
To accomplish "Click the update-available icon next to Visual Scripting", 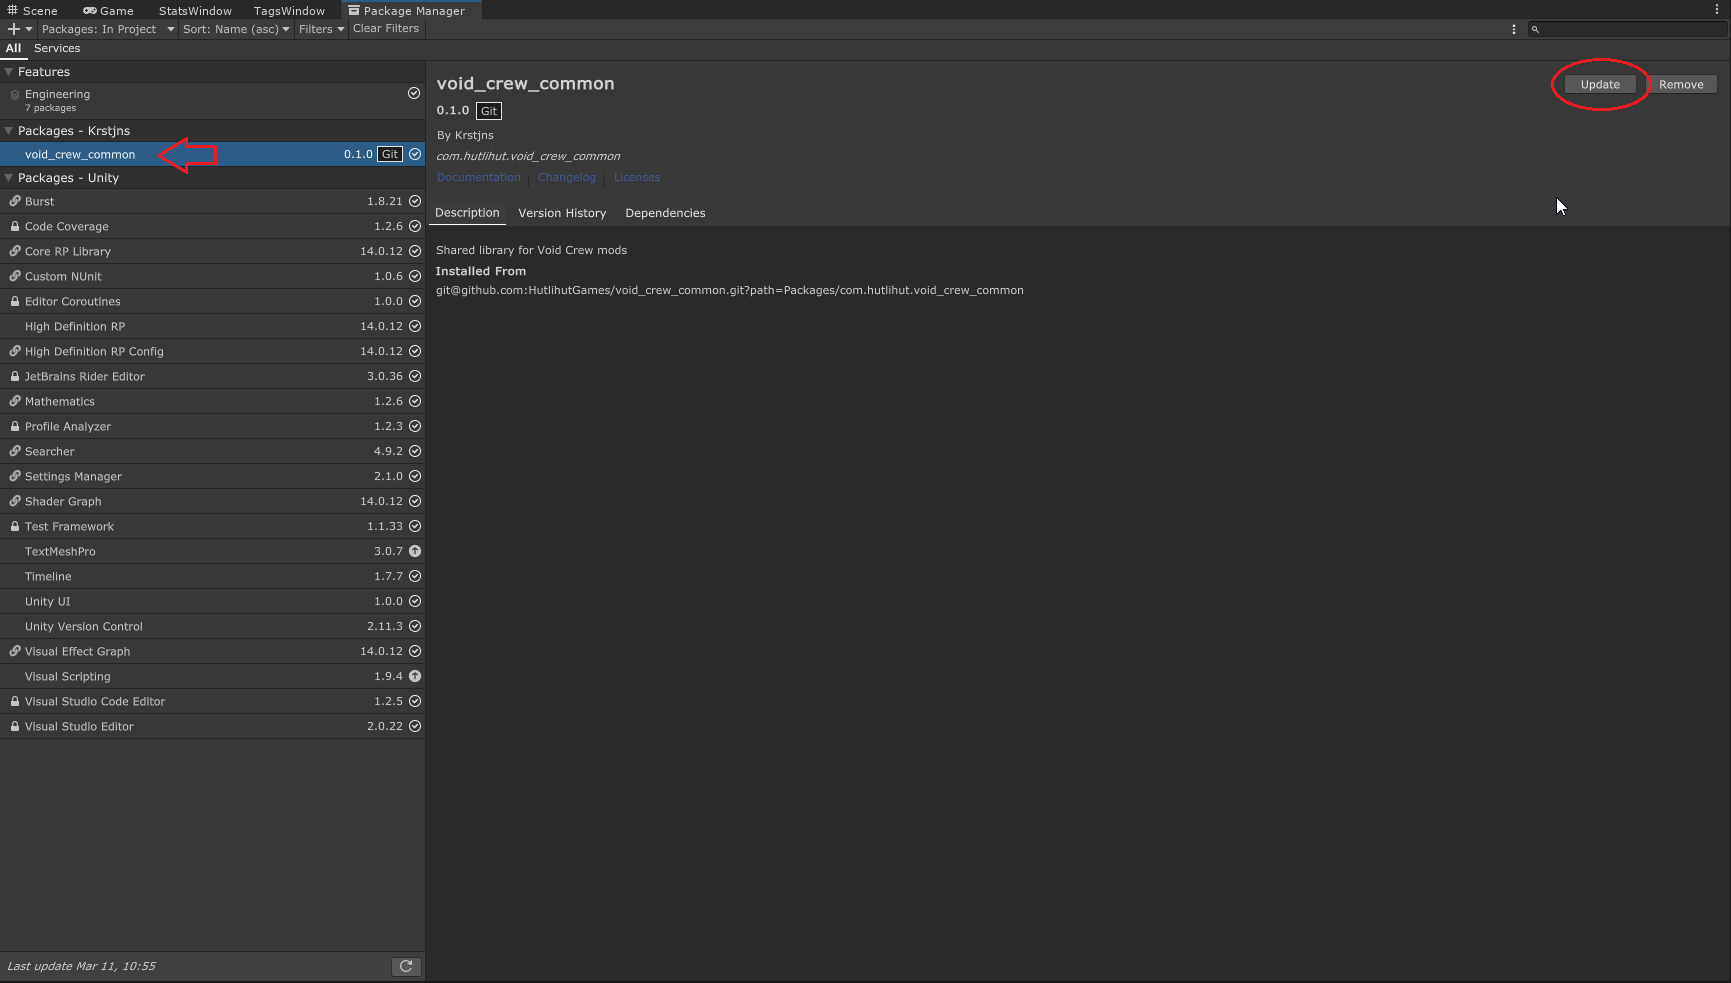I will (x=415, y=676).
